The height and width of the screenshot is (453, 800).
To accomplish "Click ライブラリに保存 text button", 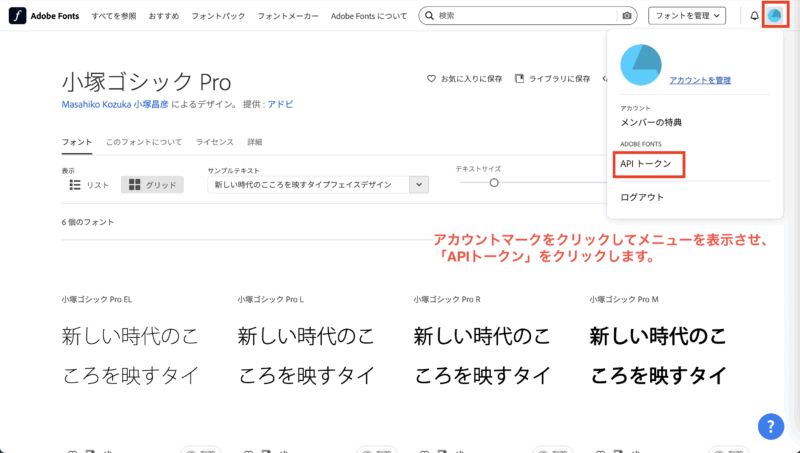I will click(559, 79).
